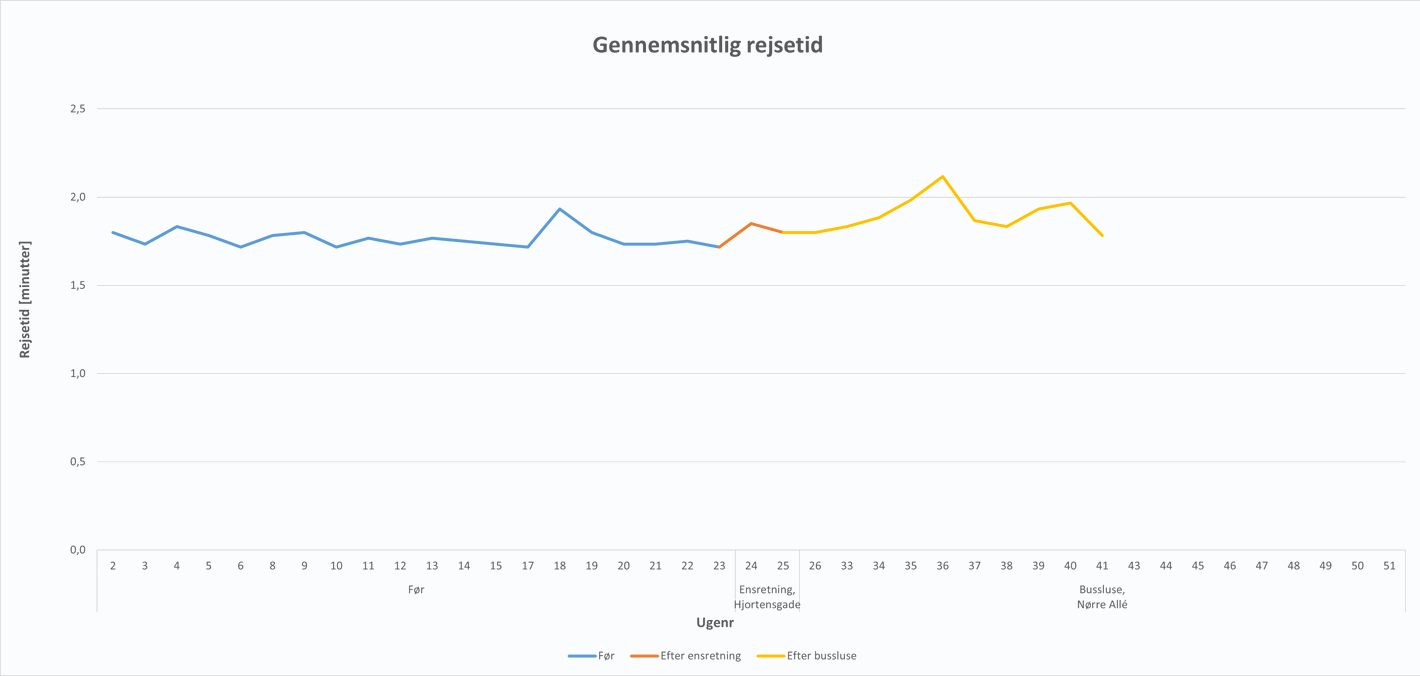Click the blue line peak at week 18
Screen dimensions: 1420x676
point(560,209)
